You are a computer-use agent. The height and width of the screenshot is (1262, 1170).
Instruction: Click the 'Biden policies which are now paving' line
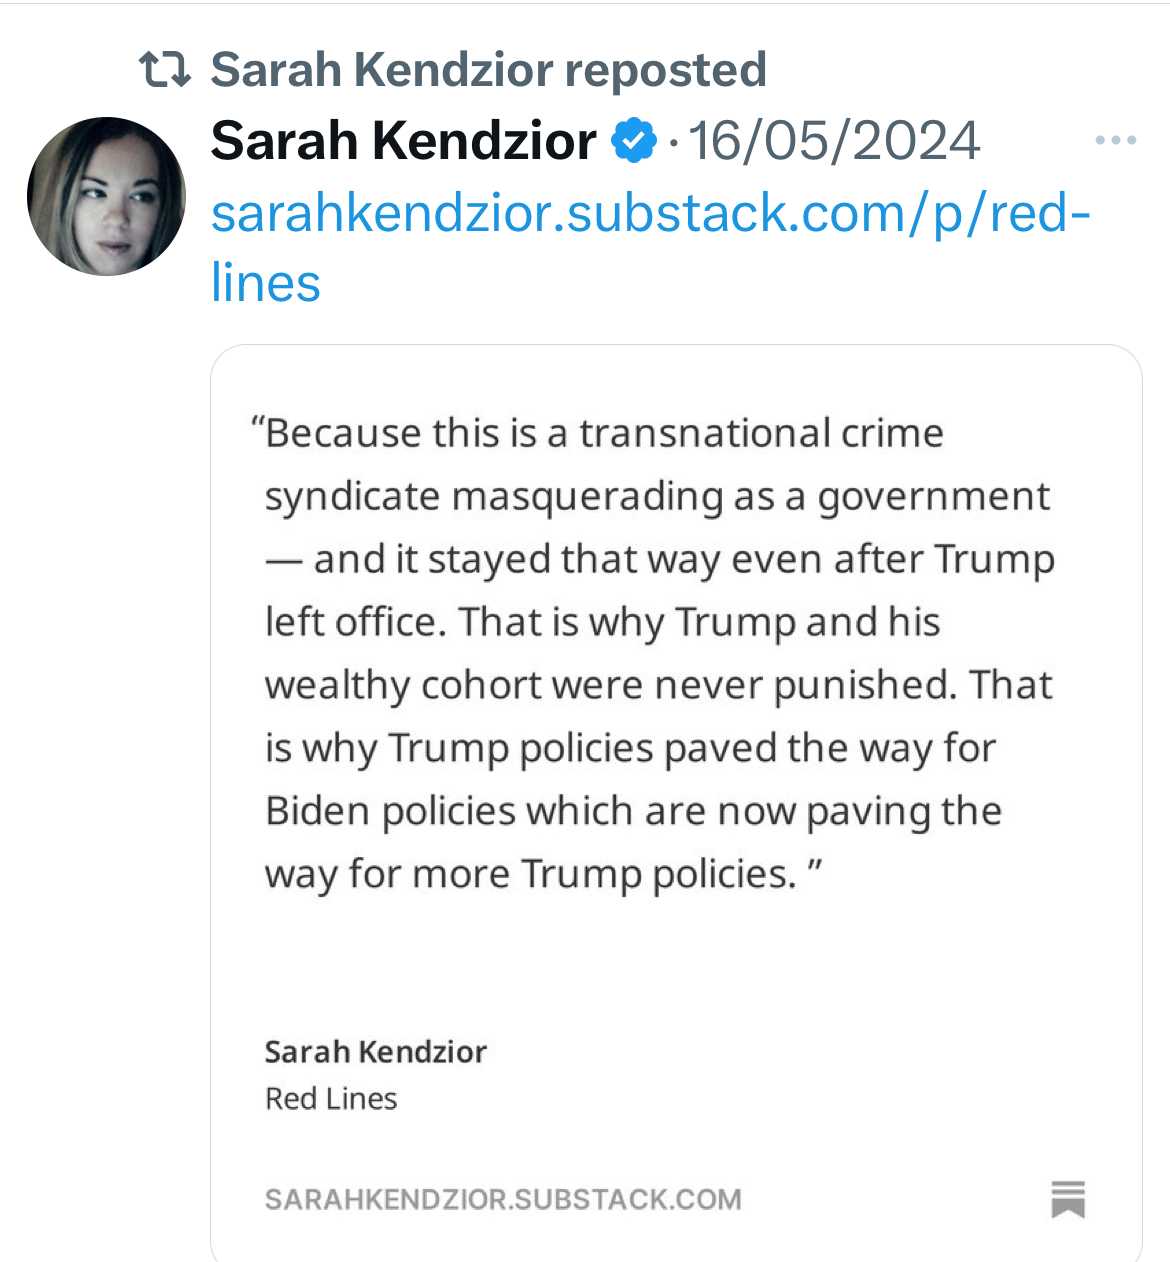click(633, 811)
